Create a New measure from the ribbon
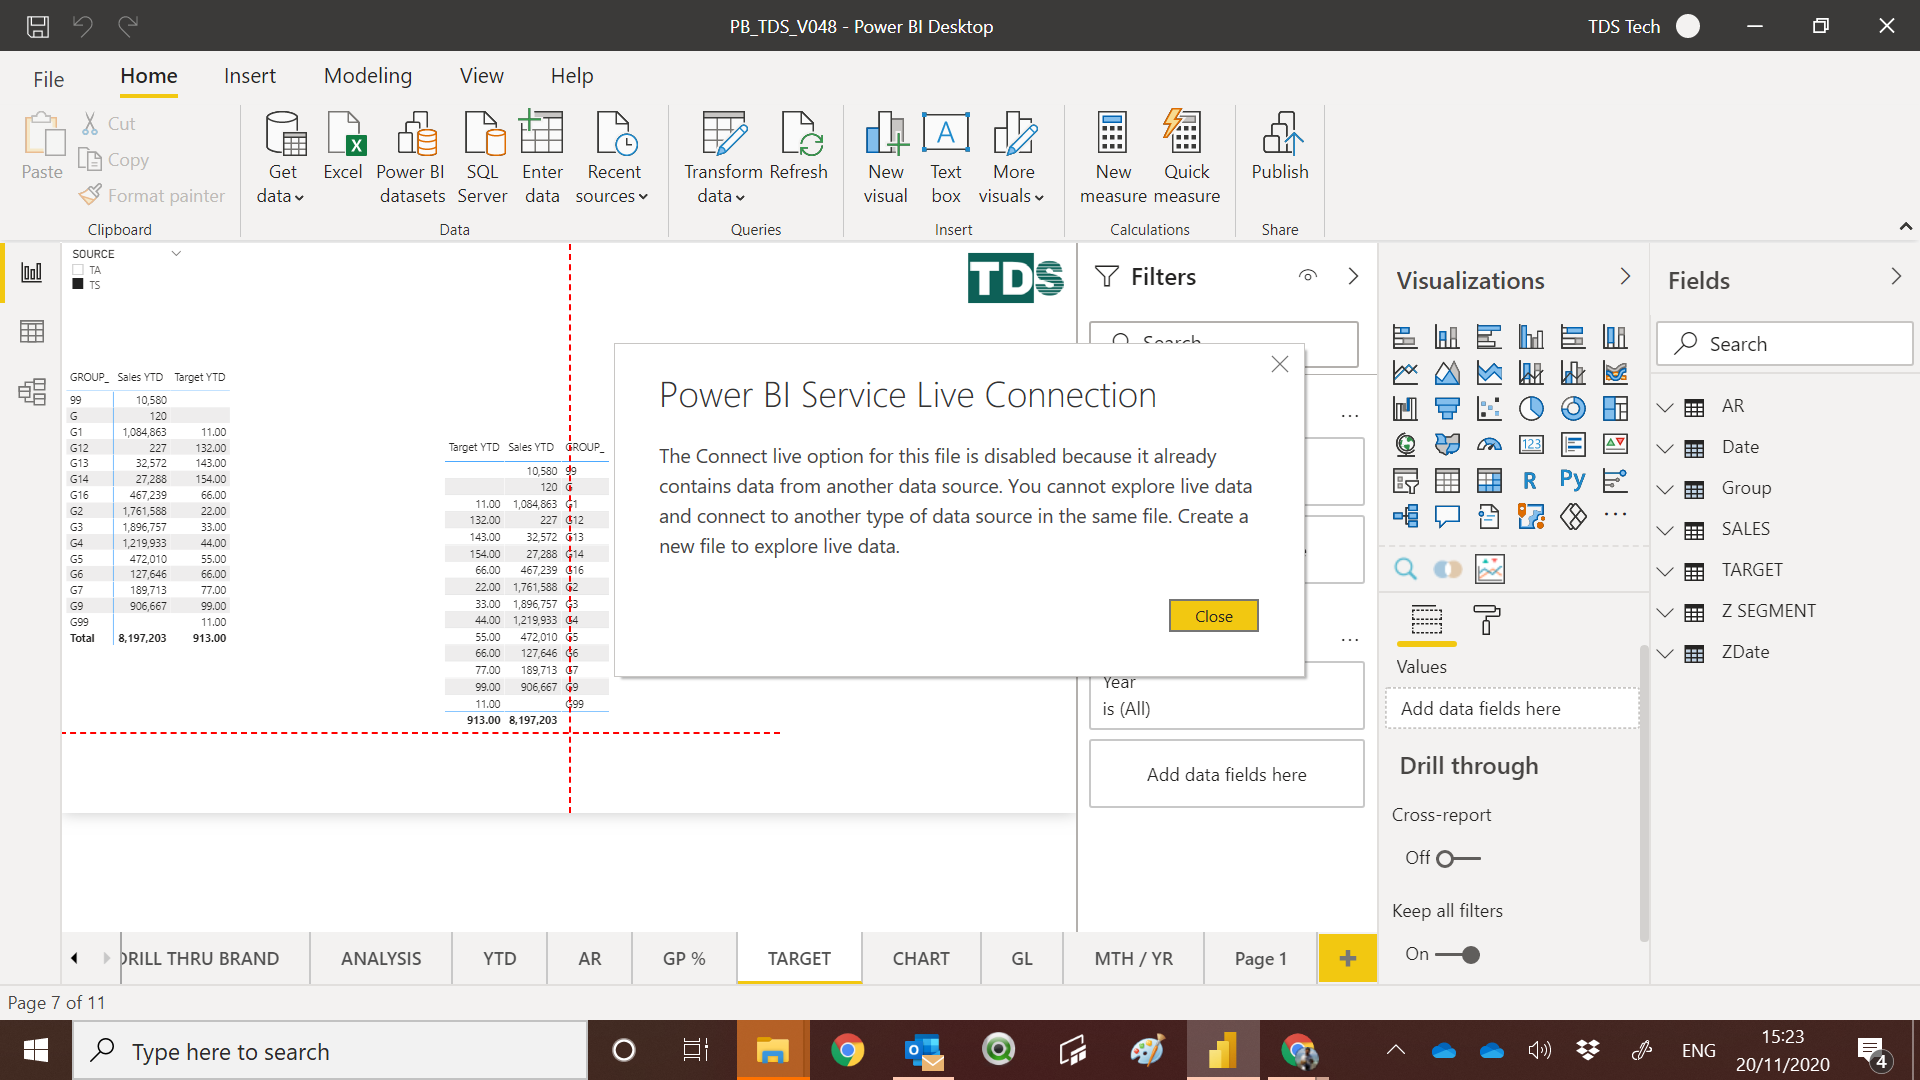 [1112, 155]
